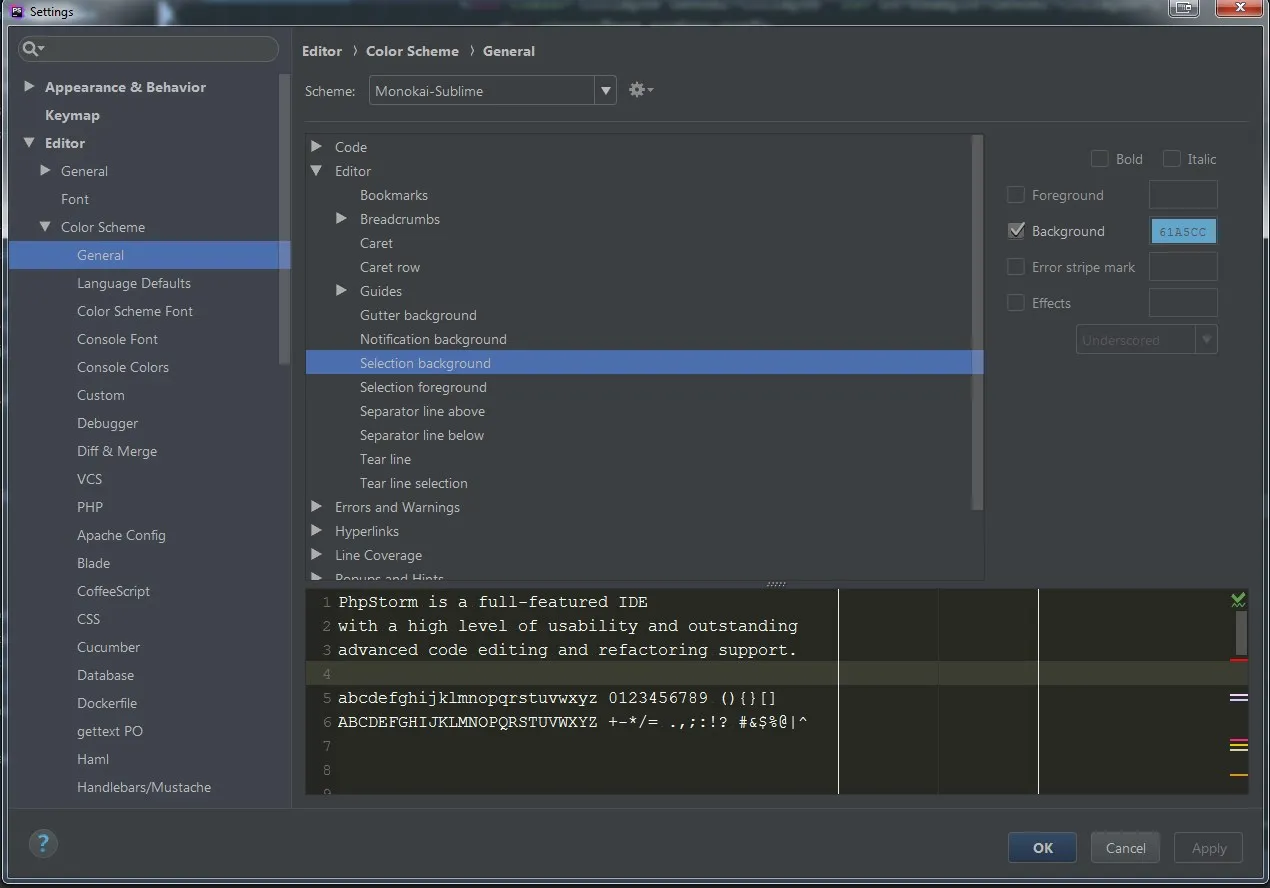Enable the Bold checkbox

tap(1099, 159)
